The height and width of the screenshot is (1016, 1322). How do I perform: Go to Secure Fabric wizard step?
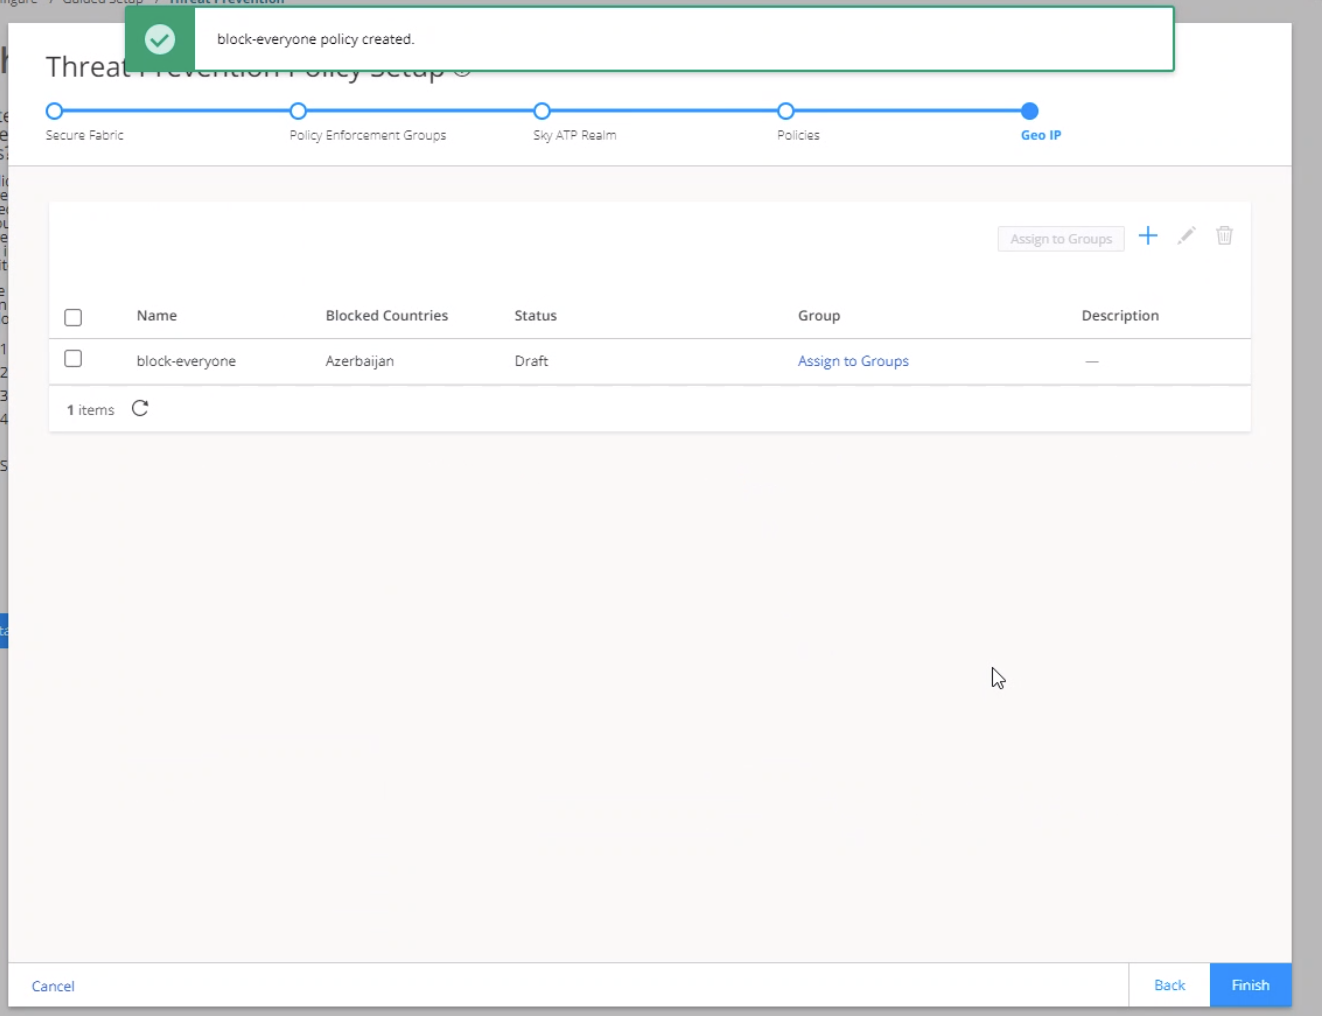tap(55, 111)
